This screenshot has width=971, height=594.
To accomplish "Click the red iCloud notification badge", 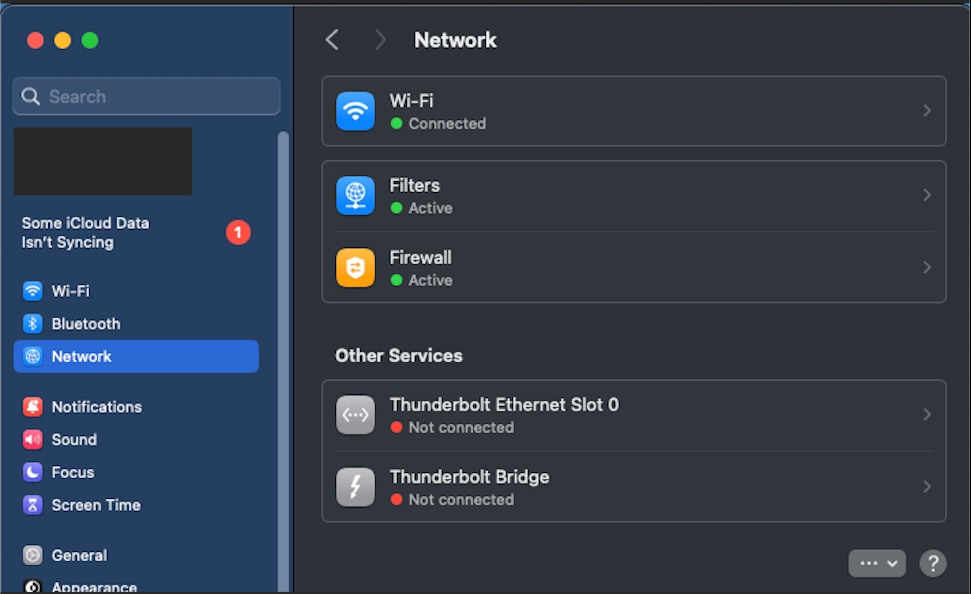I will 238,232.
